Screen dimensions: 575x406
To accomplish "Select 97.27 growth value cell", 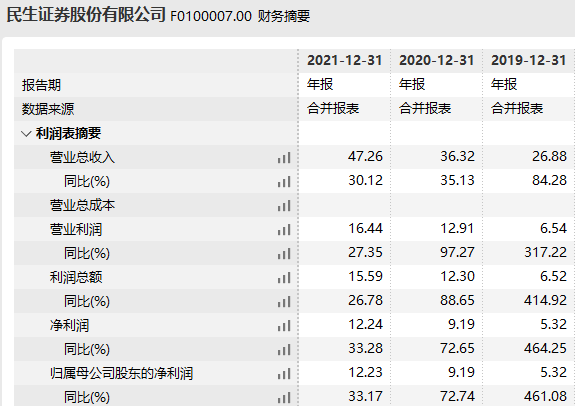I will tap(457, 253).
